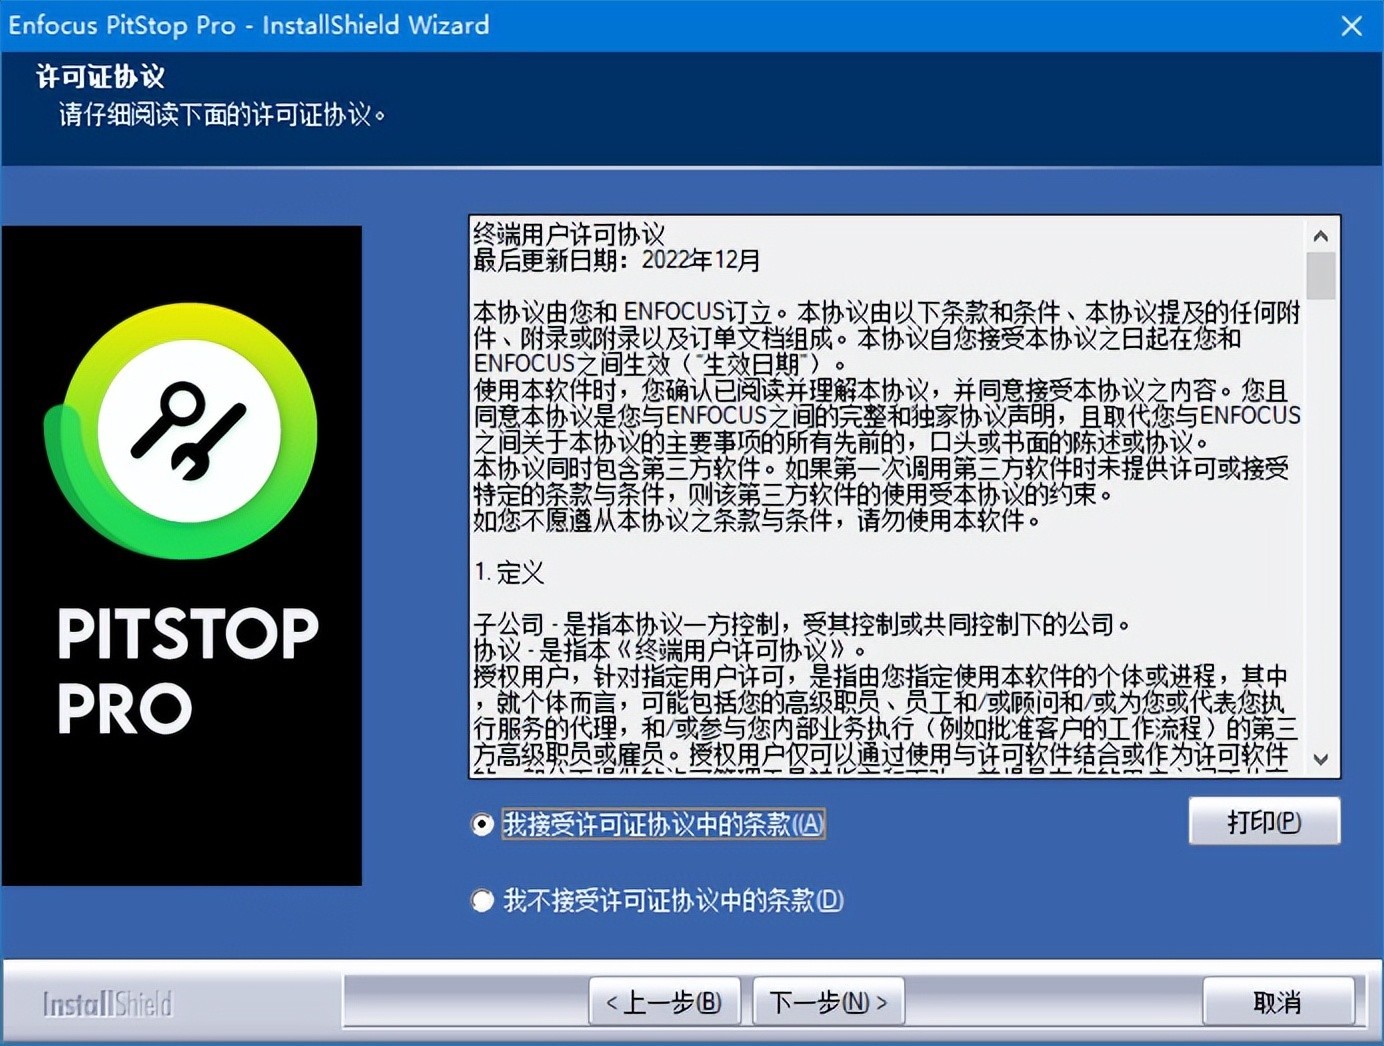Go back with 上一步(B) button
Viewport: 1384px width, 1046px height.
point(665,1002)
